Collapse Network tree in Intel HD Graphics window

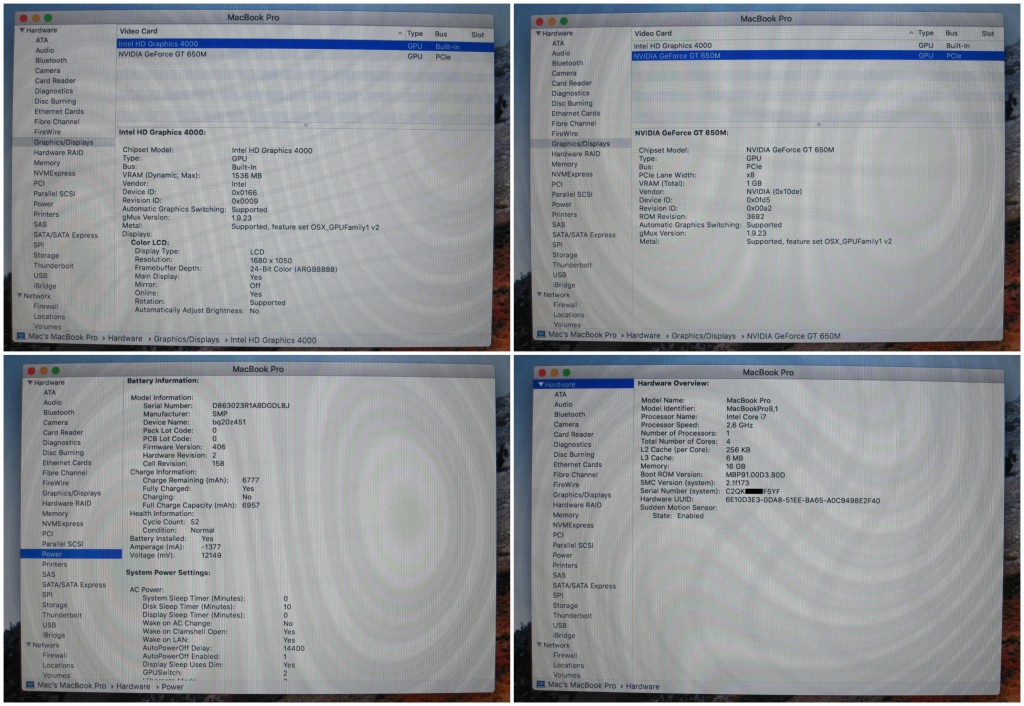click(20, 296)
